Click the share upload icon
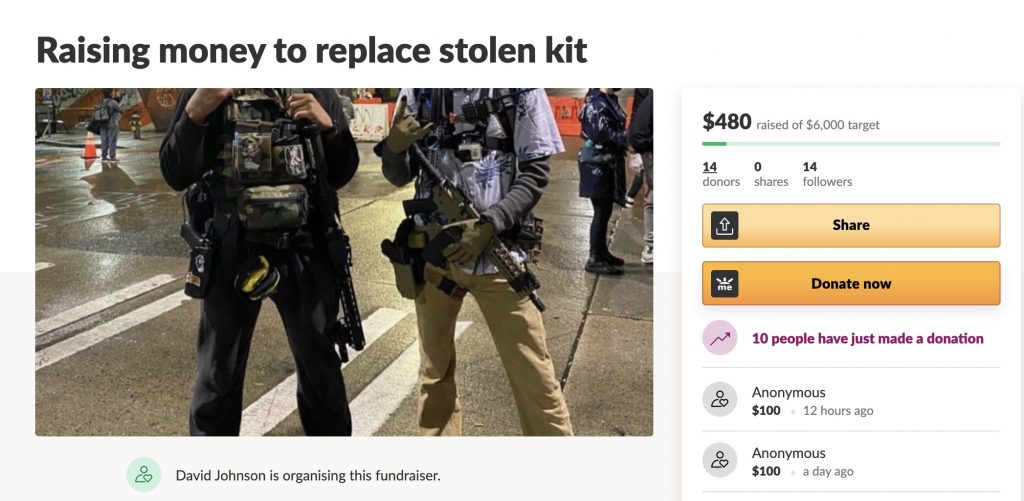 [724, 225]
